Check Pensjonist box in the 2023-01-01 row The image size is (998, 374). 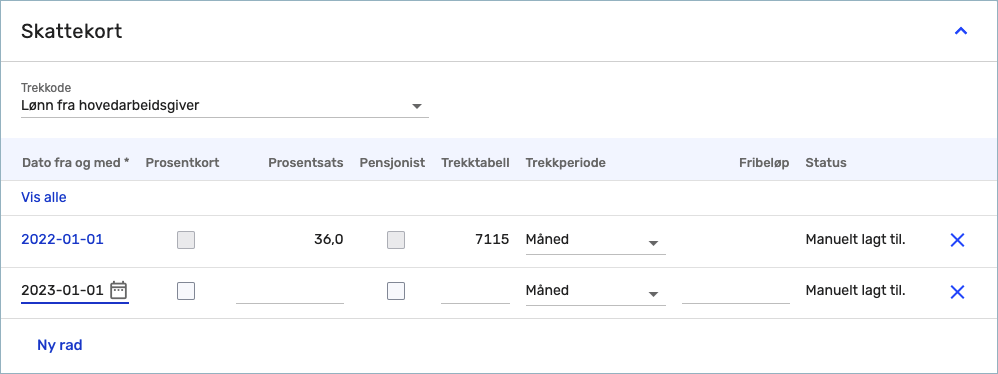(396, 291)
